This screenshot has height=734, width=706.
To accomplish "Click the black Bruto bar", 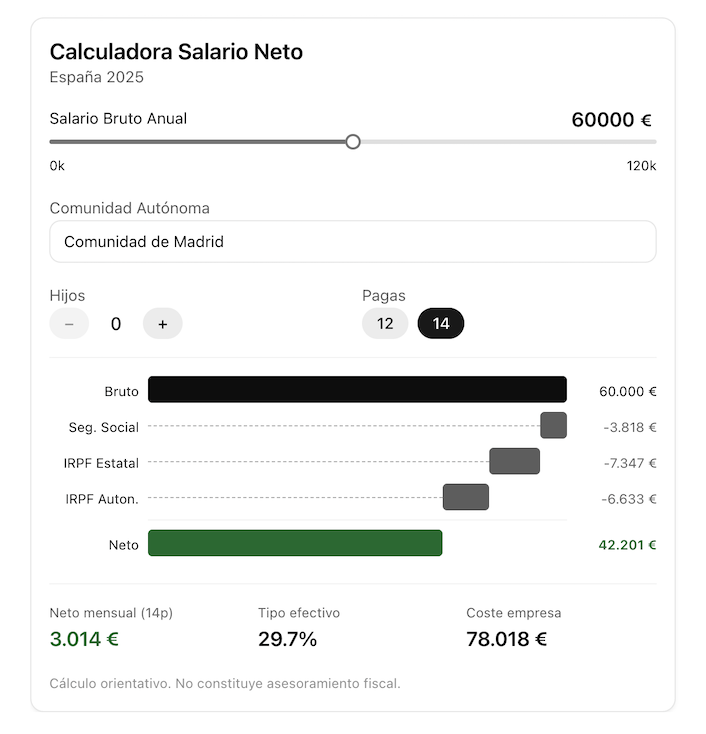I will [x=357, y=390].
